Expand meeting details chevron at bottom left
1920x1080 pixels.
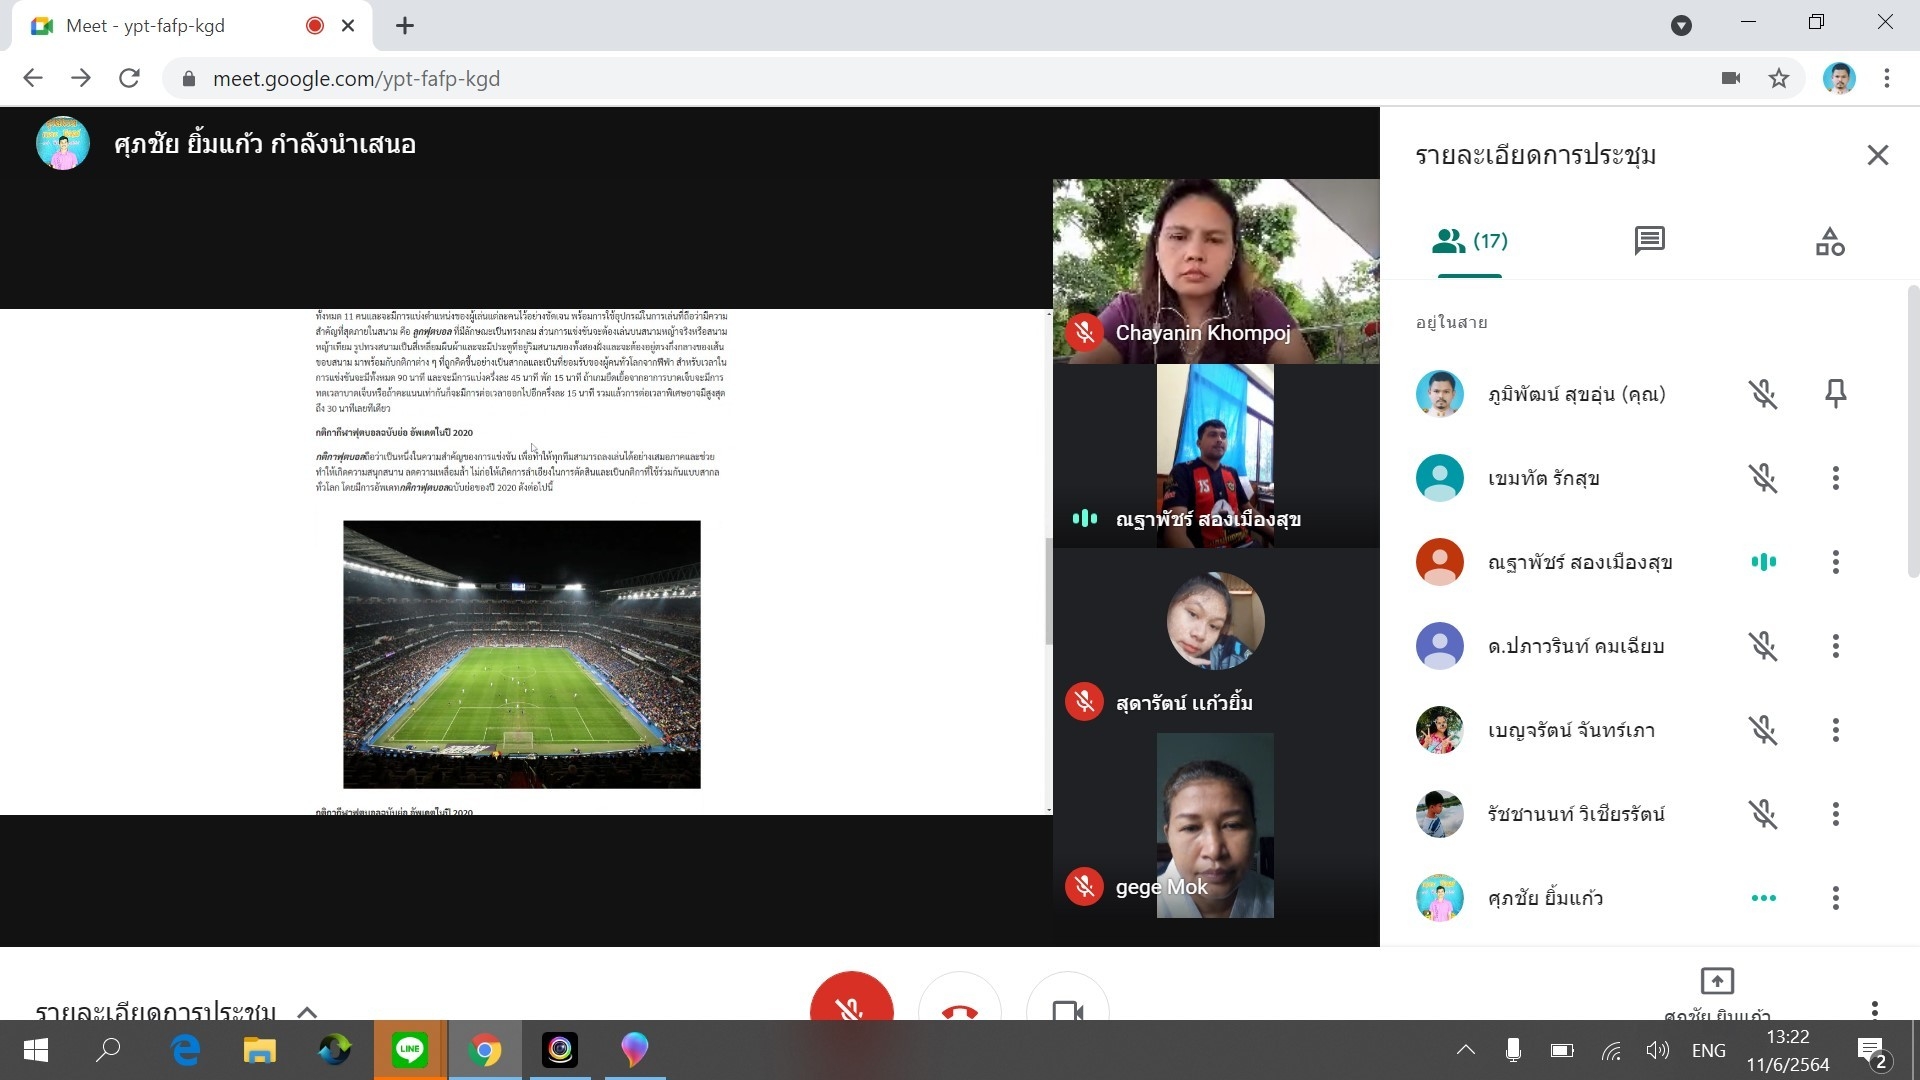(x=307, y=1011)
